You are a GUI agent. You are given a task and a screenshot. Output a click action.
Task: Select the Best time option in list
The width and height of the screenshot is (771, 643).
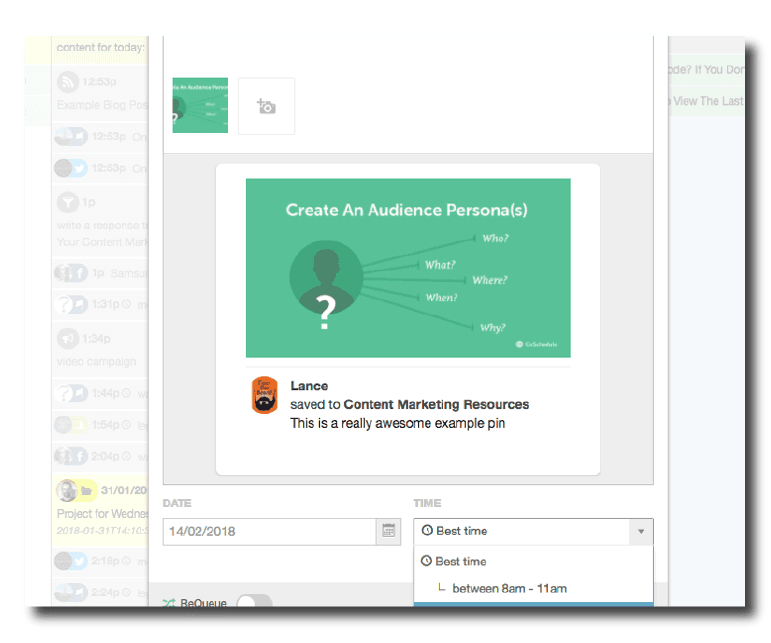click(x=461, y=561)
